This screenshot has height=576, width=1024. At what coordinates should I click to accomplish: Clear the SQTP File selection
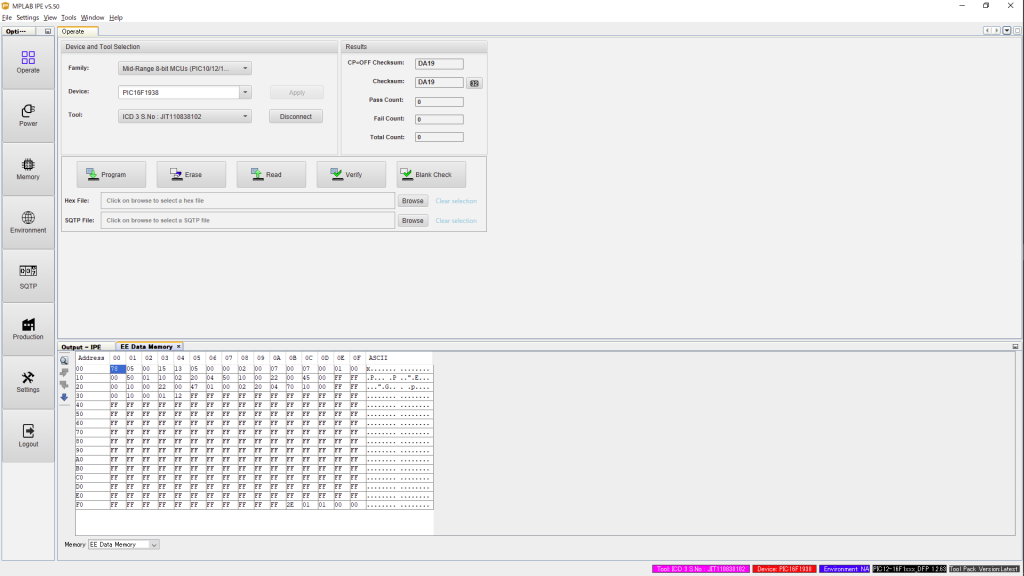(x=456, y=221)
